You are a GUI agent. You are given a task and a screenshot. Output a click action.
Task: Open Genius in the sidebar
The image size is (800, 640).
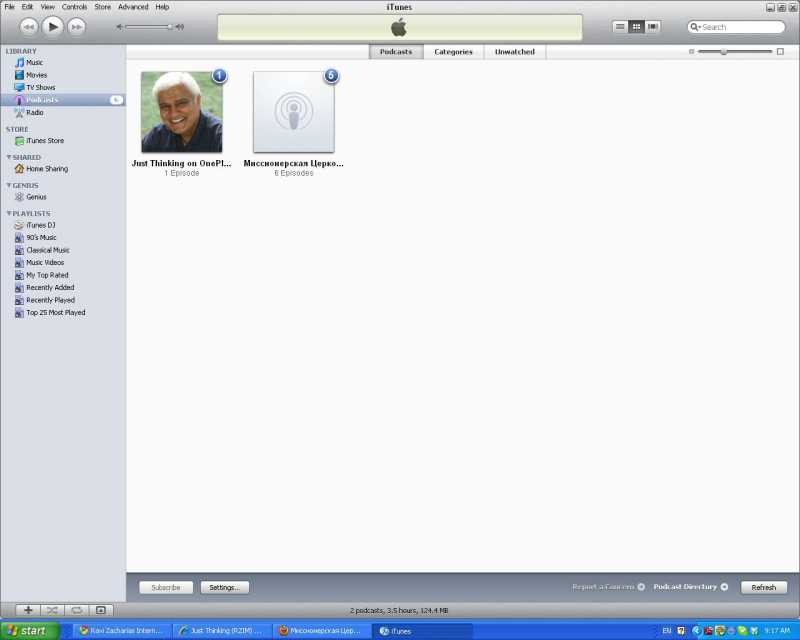point(36,196)
